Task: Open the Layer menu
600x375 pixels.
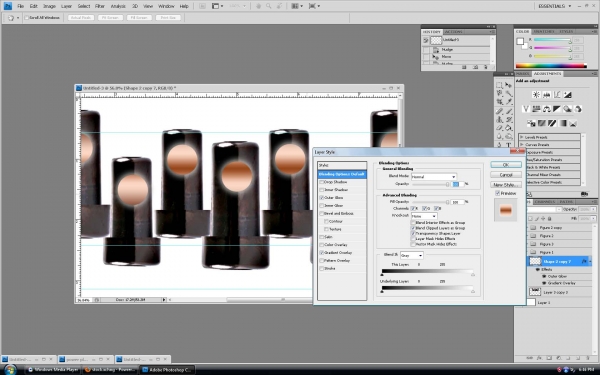Action: [67, 6]
